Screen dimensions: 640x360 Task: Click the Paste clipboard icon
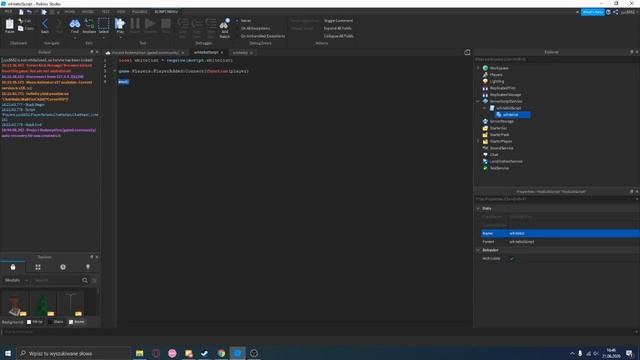click(10, 25)
